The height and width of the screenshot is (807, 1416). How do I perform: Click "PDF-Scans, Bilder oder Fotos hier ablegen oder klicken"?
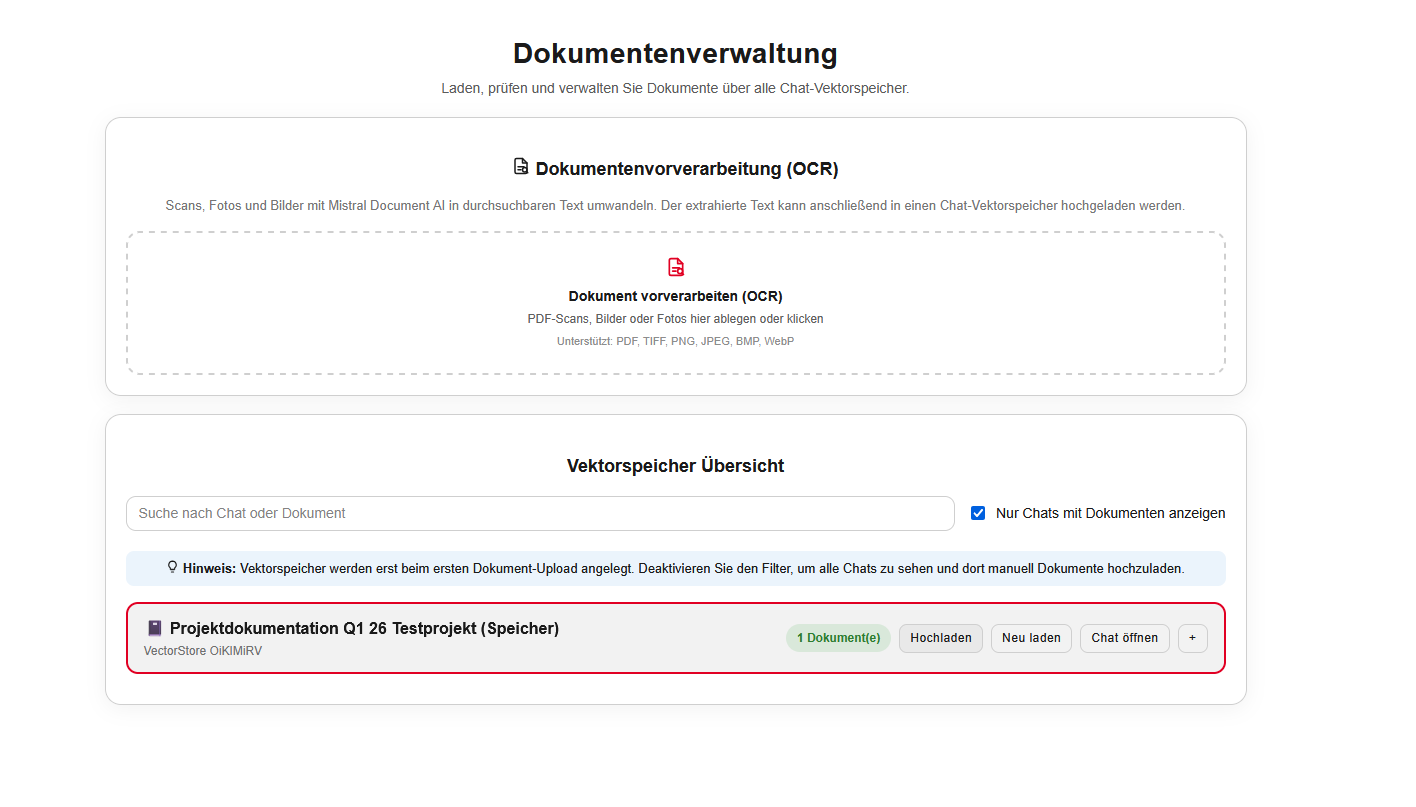pyautogui.click(x=675, y=318)
